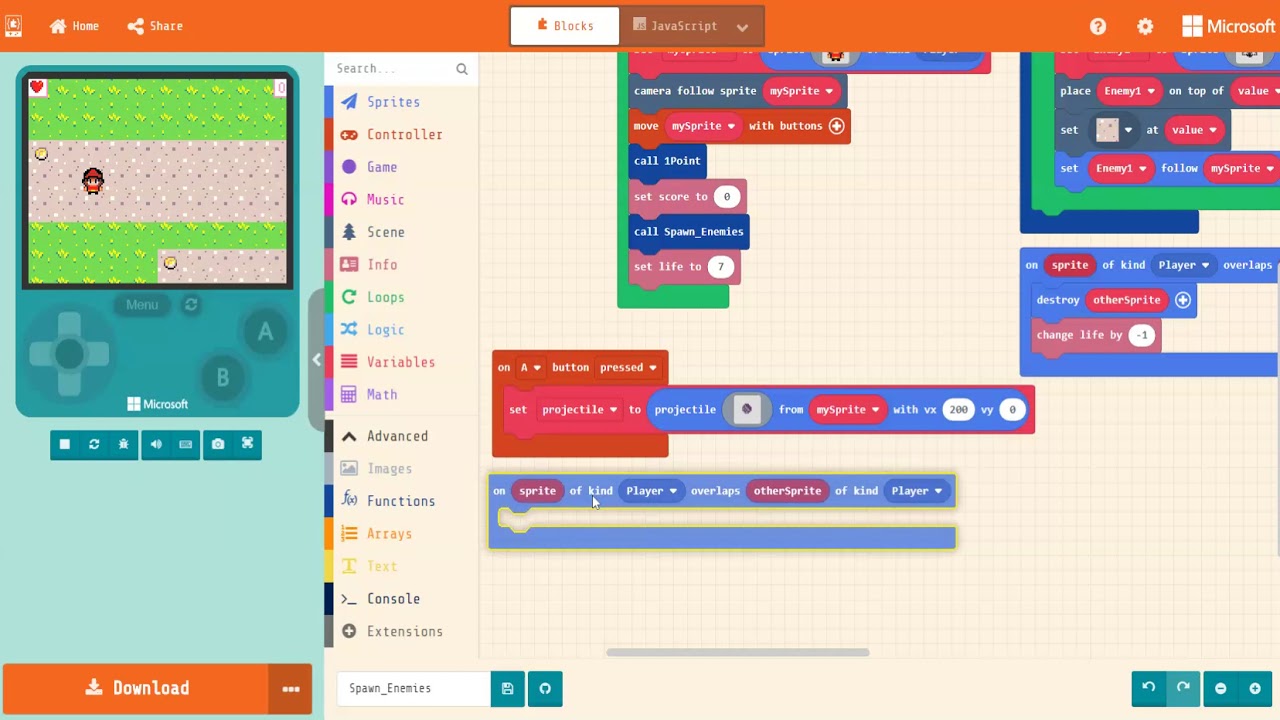
Task: Zoom out of the workspace
Action: click(x=1220, y=688)
